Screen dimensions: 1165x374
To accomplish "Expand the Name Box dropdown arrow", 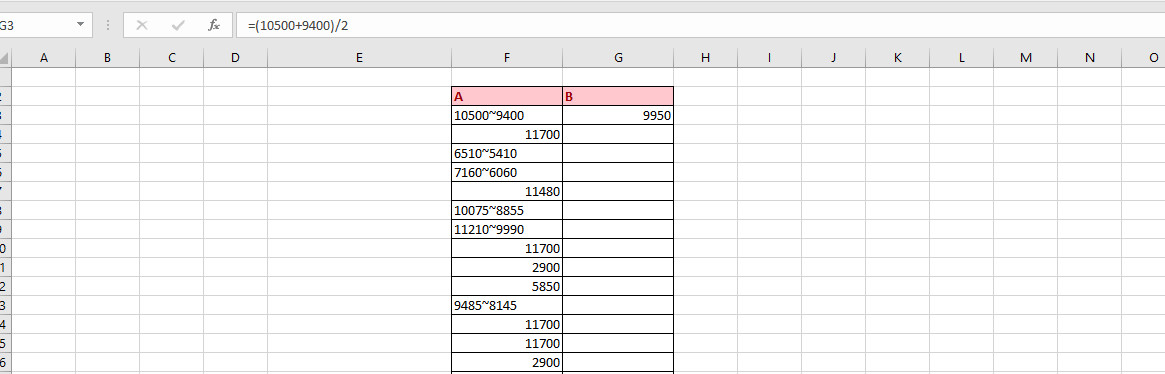I will pyautogui.click(x=80, y=25).
